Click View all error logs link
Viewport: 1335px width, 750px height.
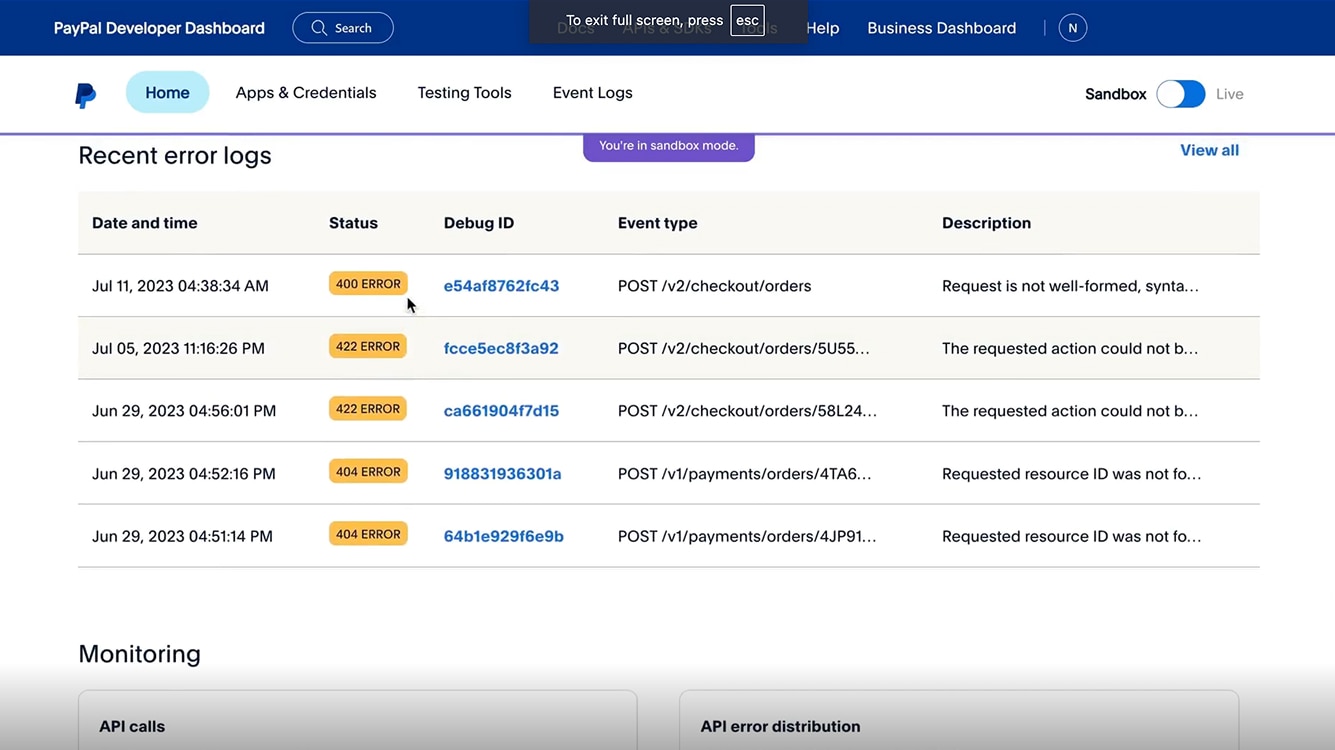click(x=1209, y=150)
